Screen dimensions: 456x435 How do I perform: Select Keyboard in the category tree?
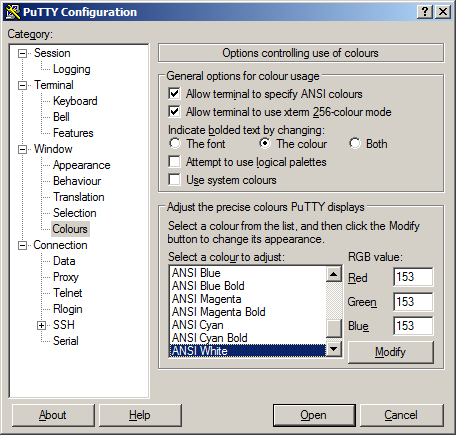(x=75, y=101)
